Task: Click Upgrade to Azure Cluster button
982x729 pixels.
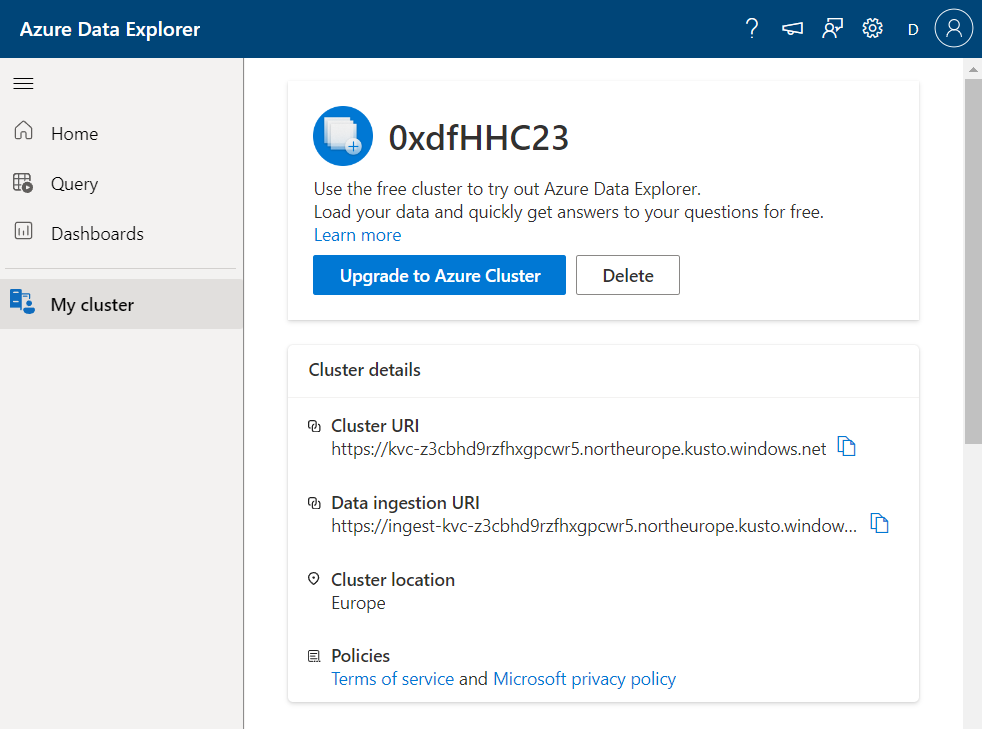Action: tap(439, 275)
